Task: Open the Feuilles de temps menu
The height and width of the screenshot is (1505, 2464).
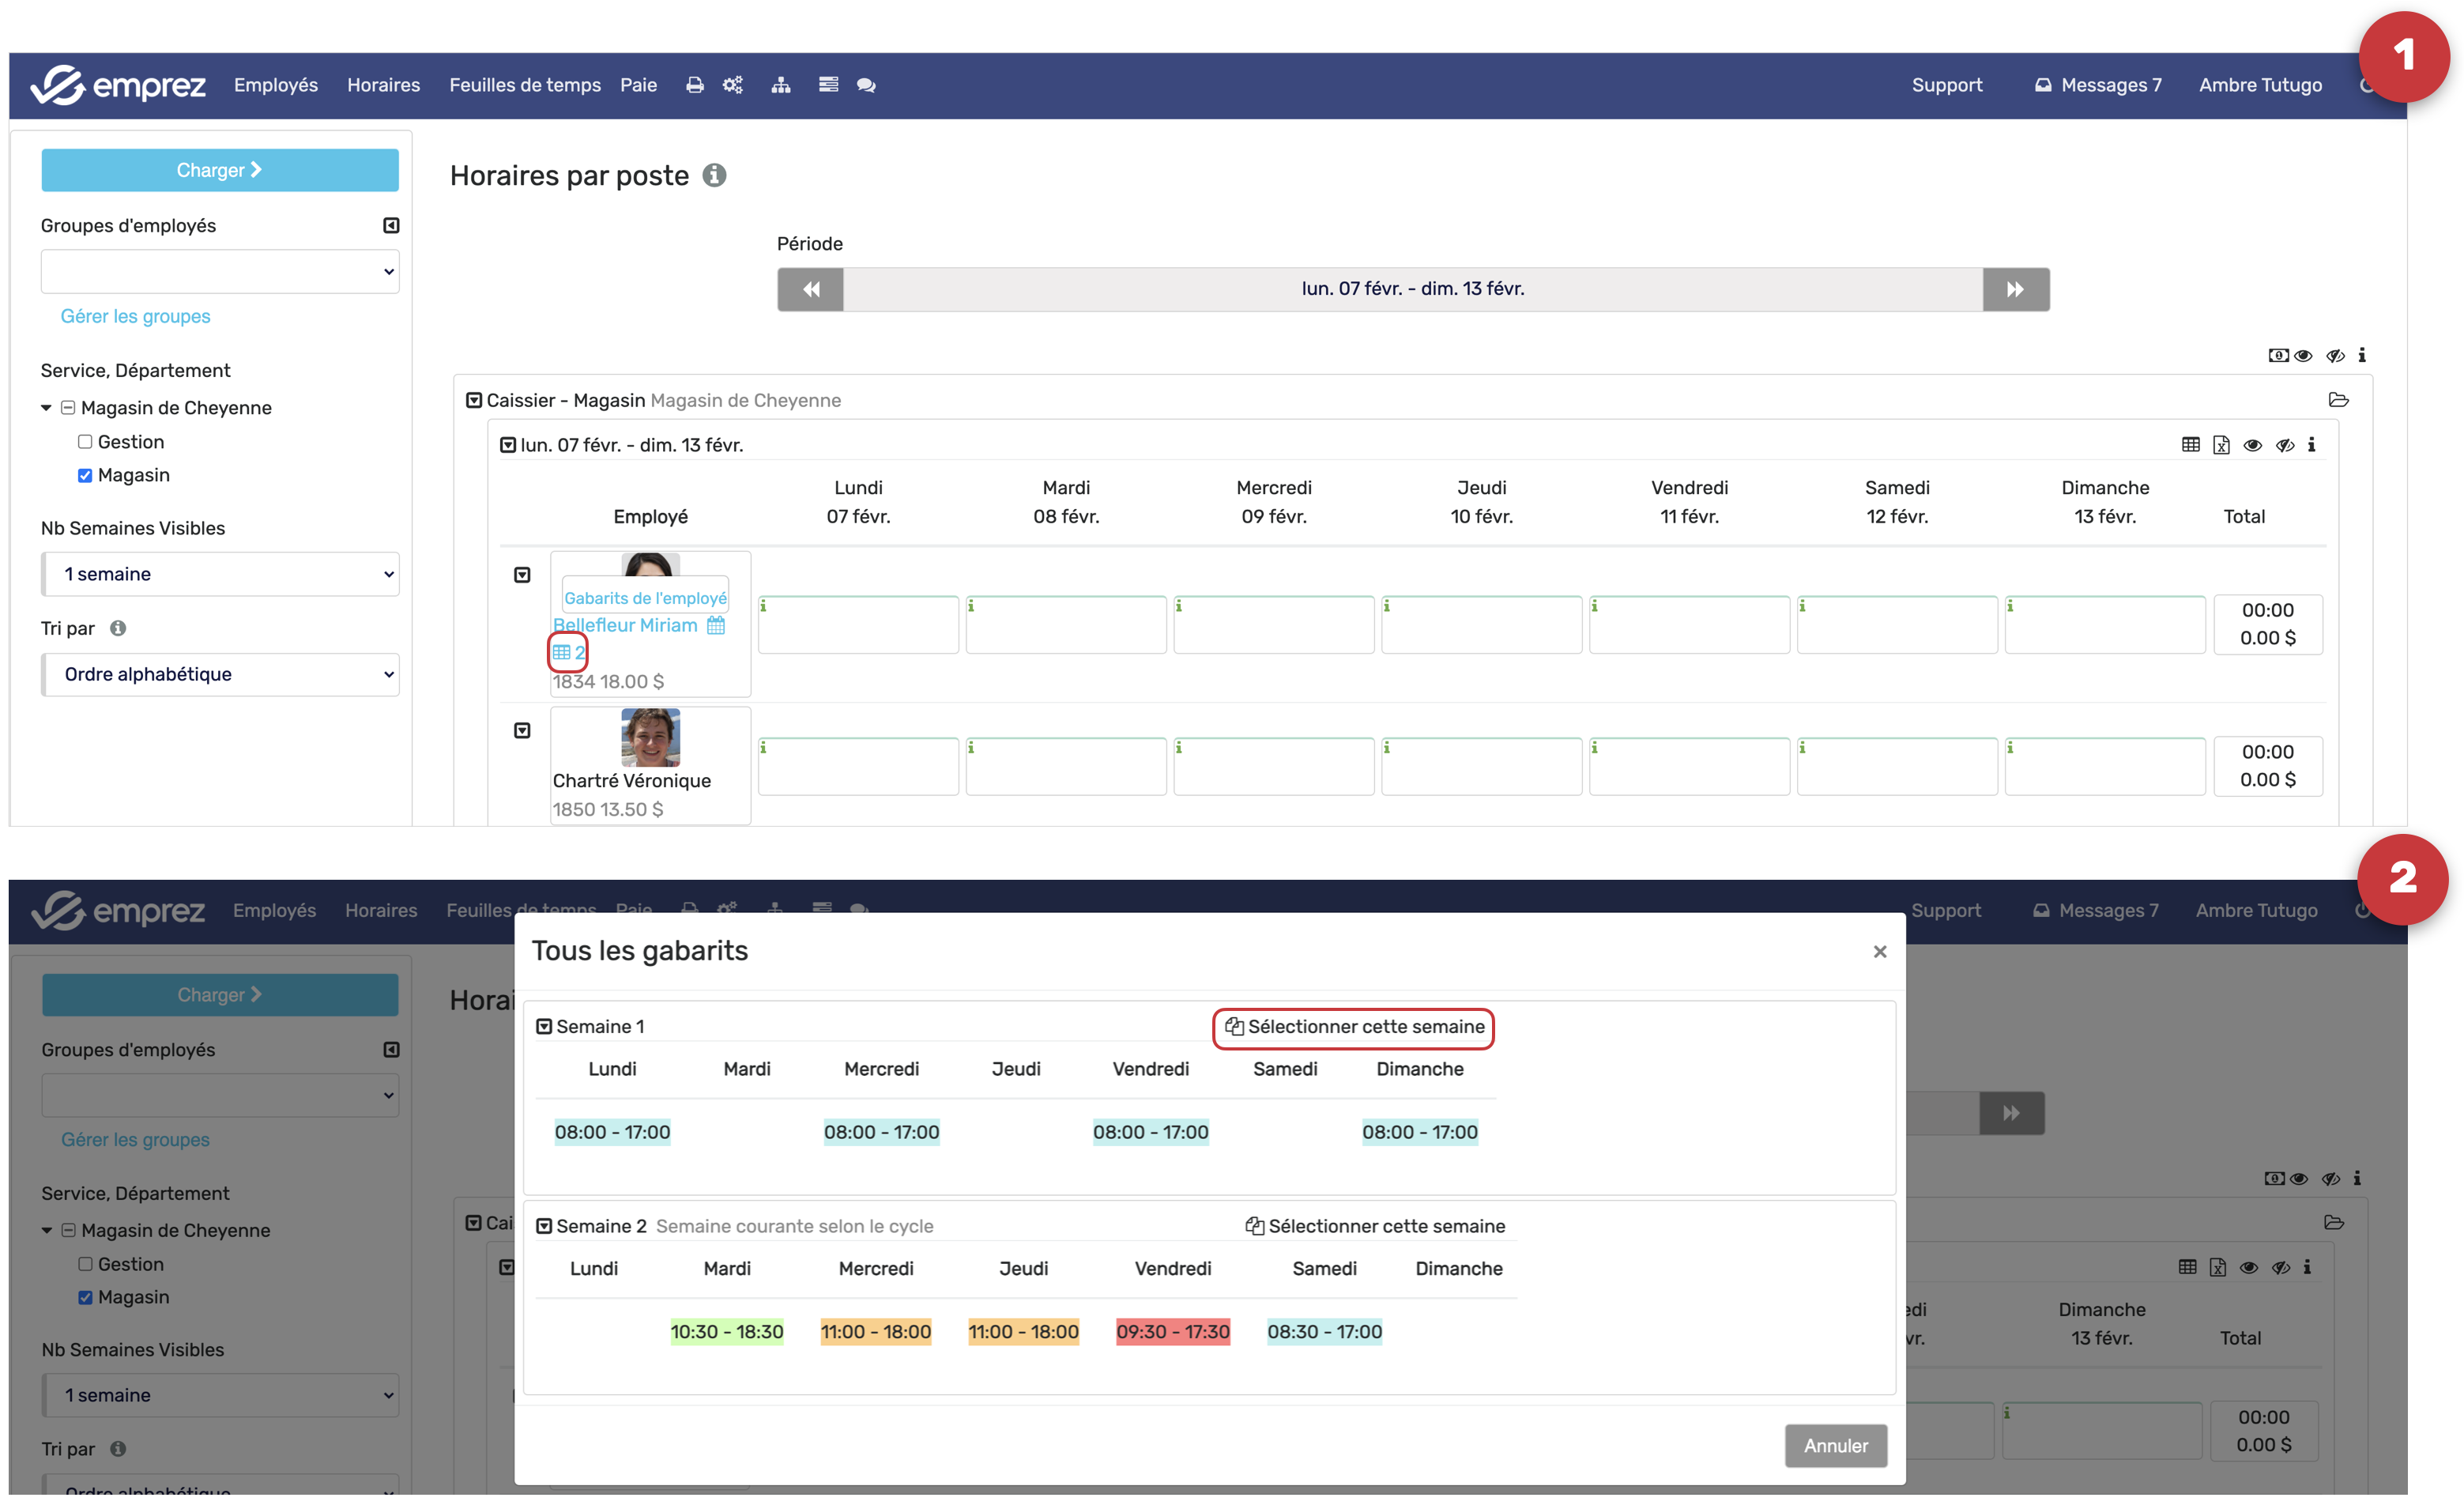Action: click(x=524, y=85)
